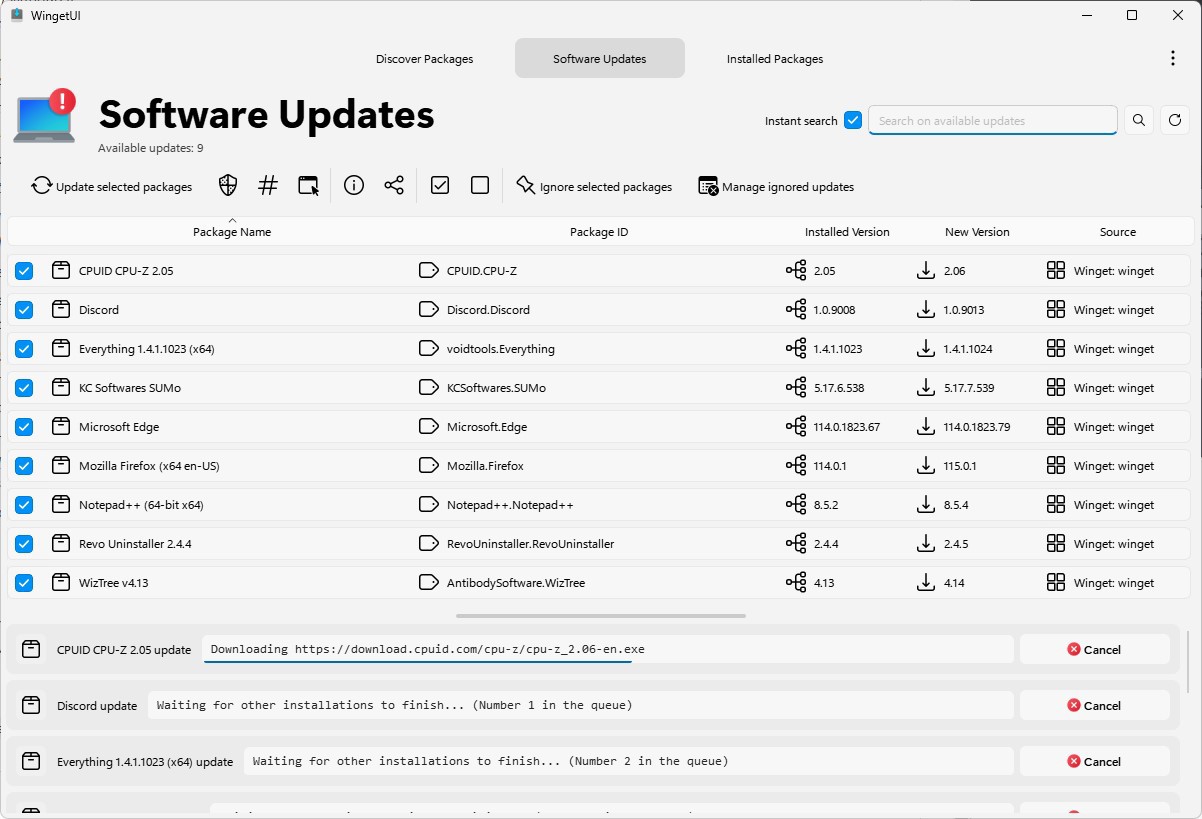
Task: Click Update selected packages button
Action: (x=112, y=187)
